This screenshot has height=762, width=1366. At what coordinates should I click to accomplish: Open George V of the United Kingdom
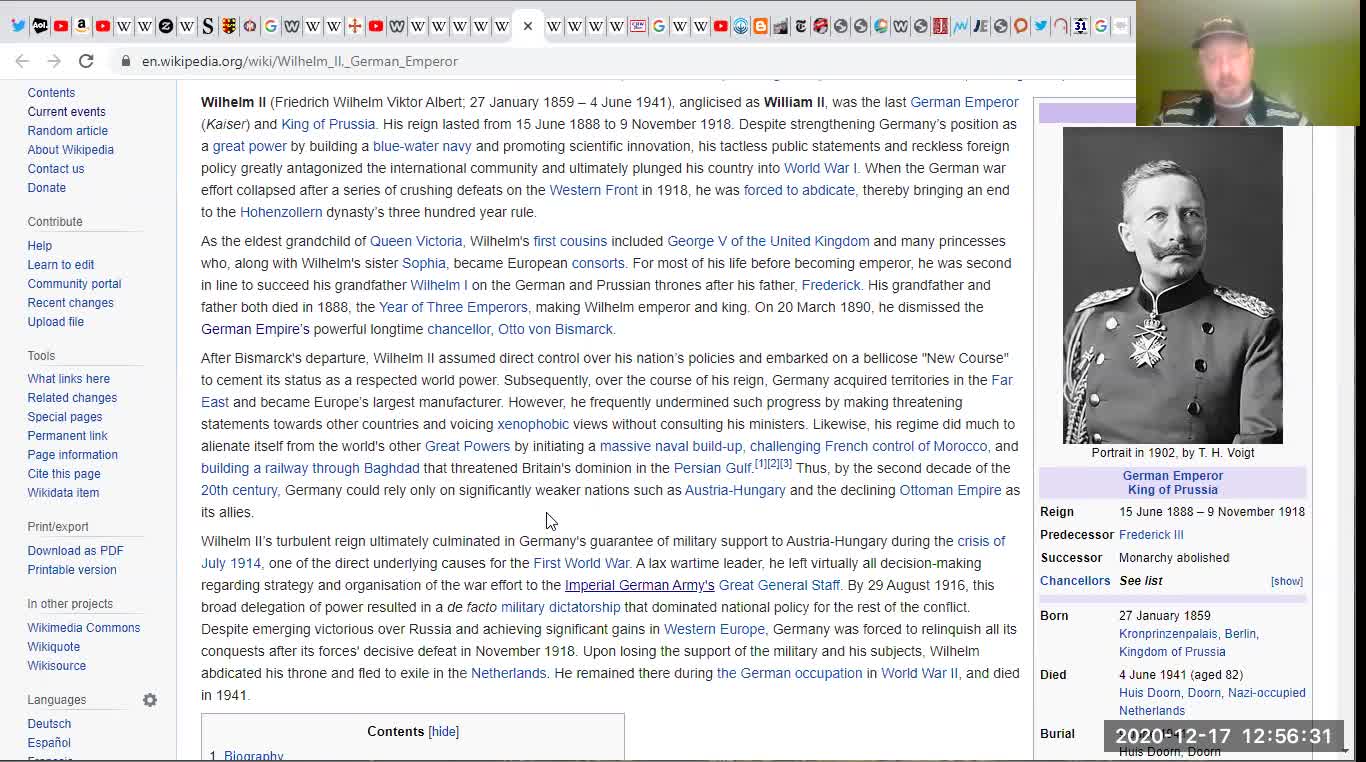click(768, 241)
